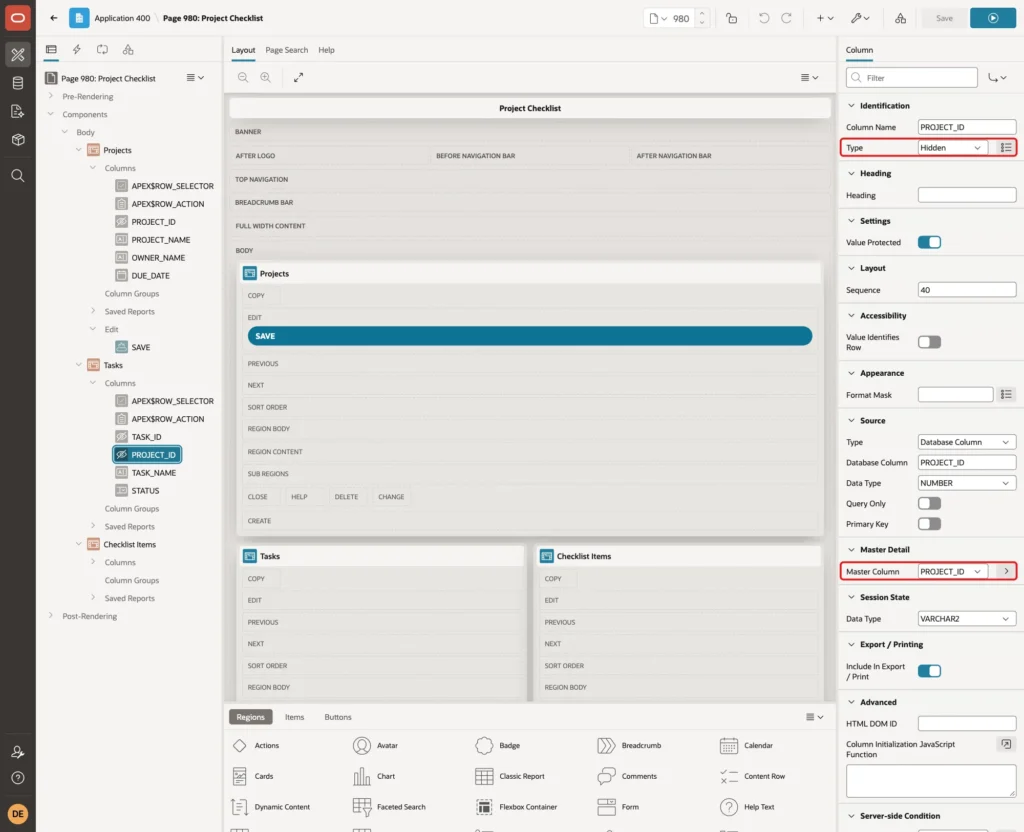This screenshot has height=832, width=1024.
Task: Open the Application 400 breadcrumb link
Action: tap(122, 18)
